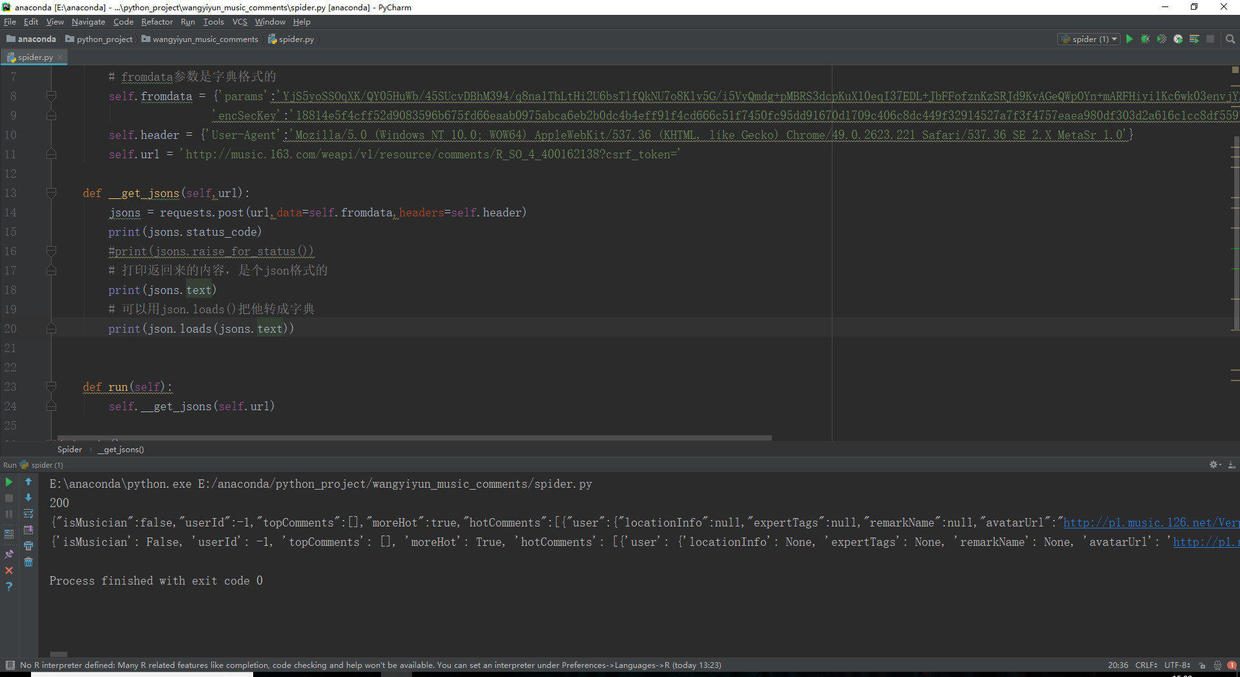Select the spider.py editor tab
The height and width of the screenshot is (677, 1240).
[x=35, y=57]
